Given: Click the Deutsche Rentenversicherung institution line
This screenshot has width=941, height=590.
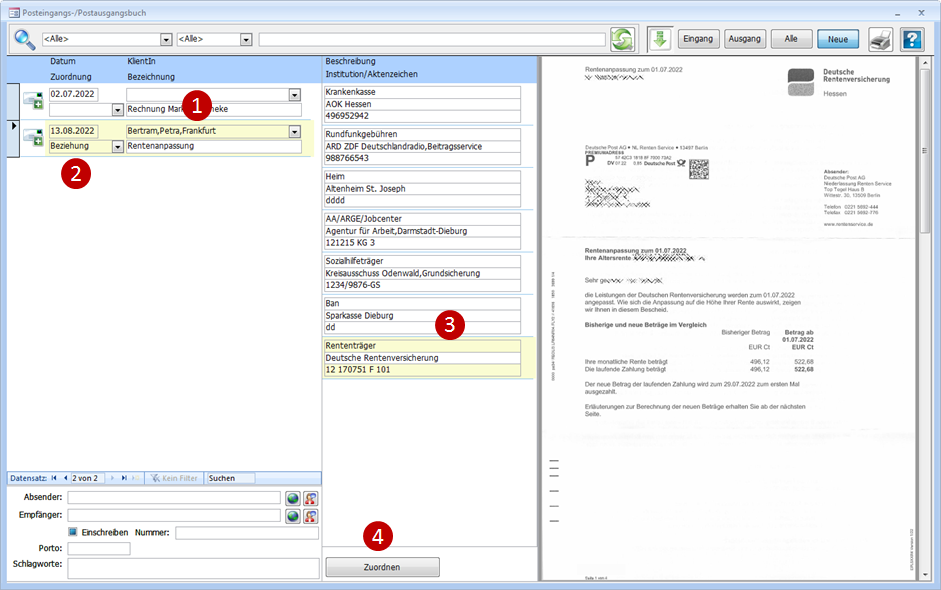Looking at the screenshot, I should click(422, 358).
